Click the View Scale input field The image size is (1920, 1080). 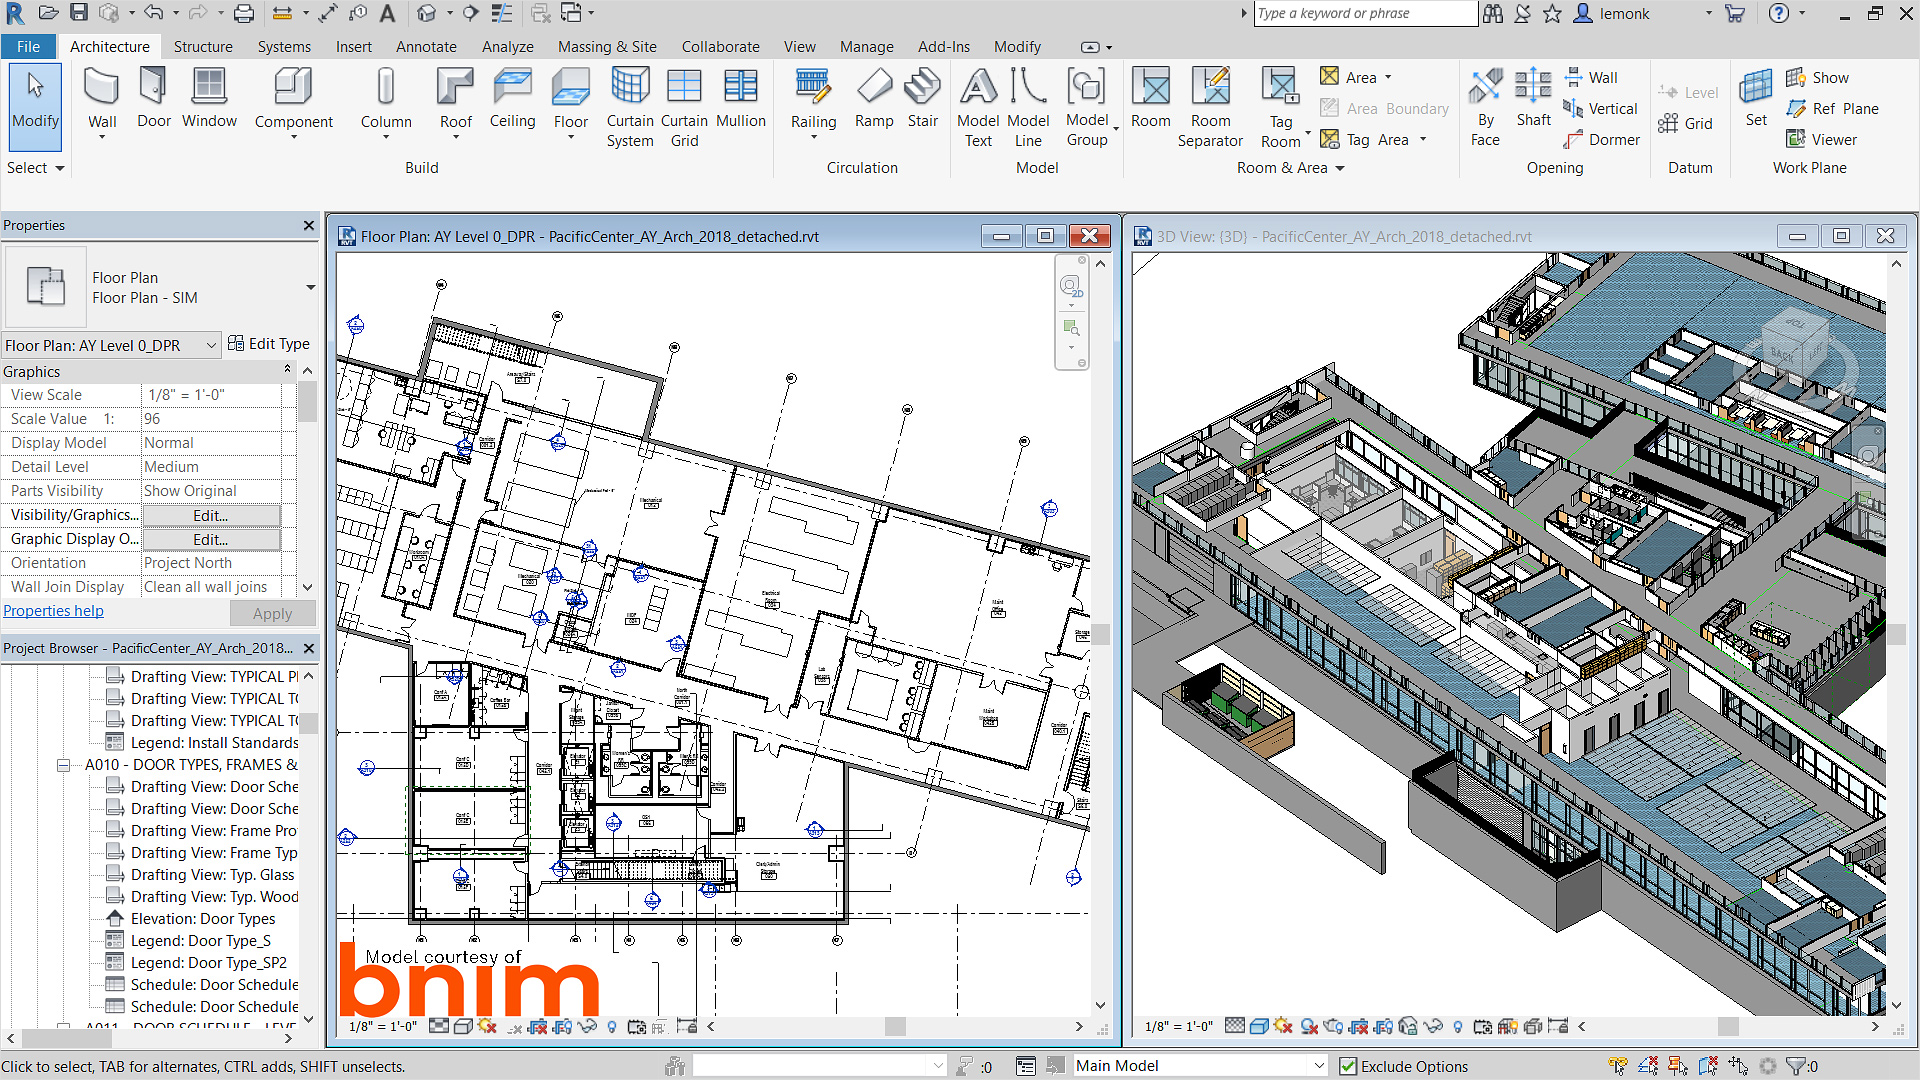coord(211,394)
